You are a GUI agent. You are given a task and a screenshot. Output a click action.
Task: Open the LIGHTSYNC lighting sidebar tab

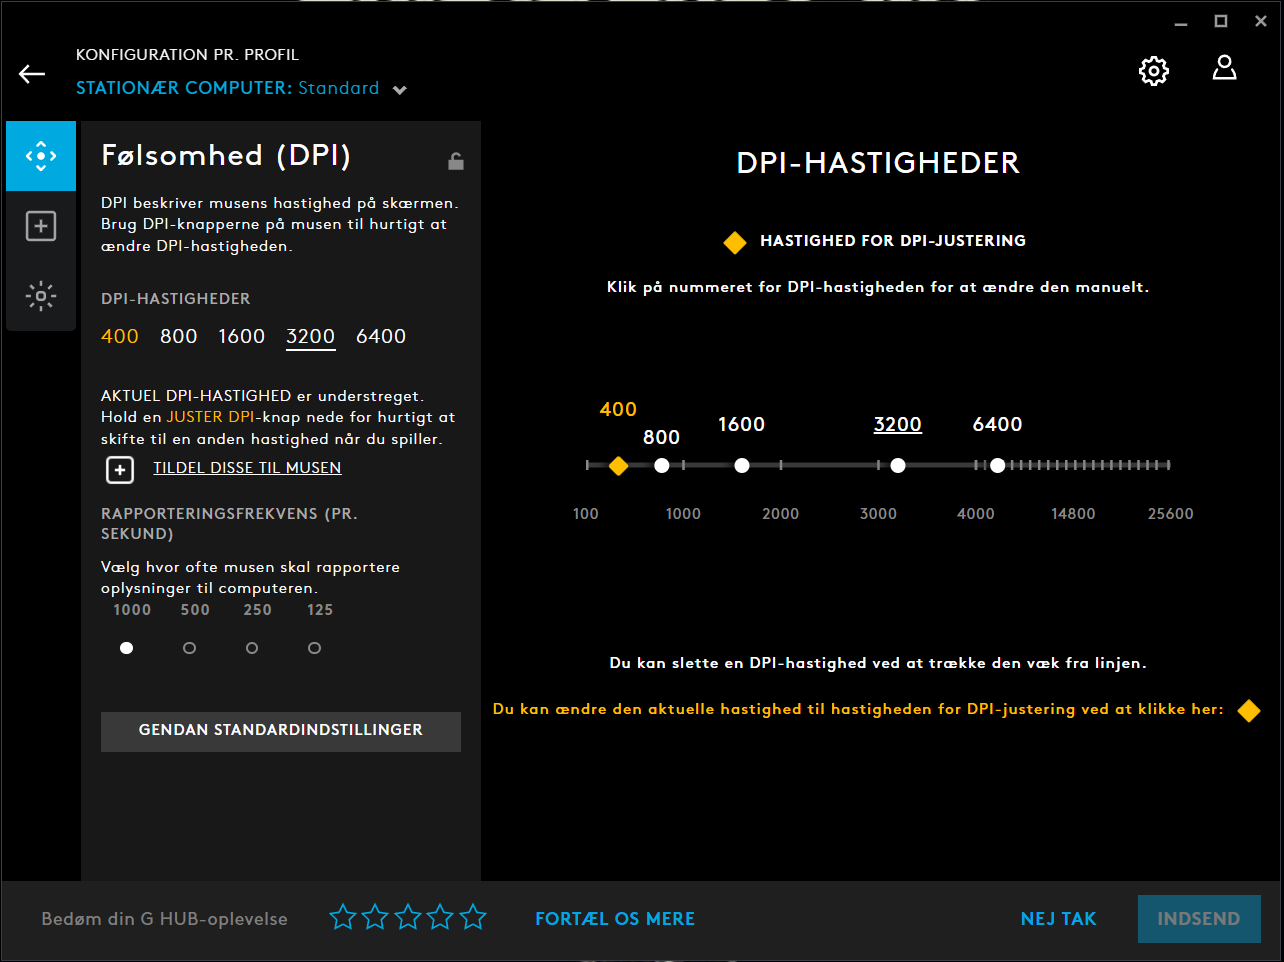(x=41, y=296)
